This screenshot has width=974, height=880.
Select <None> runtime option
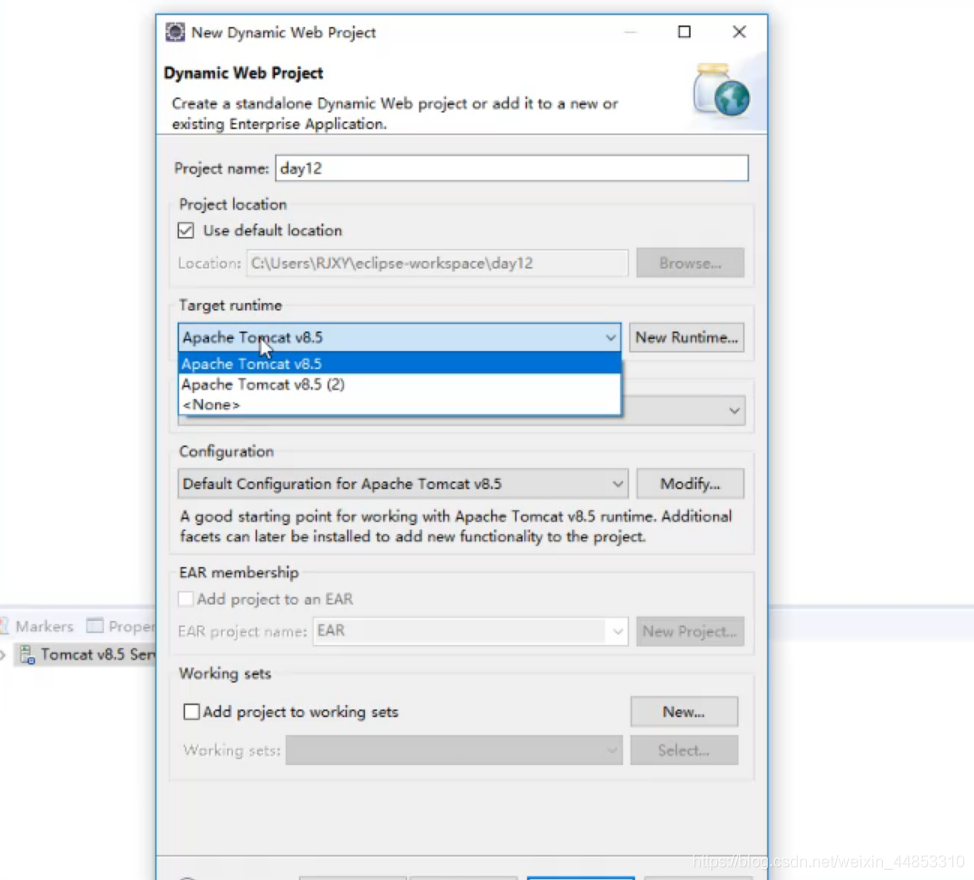[399, 405]
